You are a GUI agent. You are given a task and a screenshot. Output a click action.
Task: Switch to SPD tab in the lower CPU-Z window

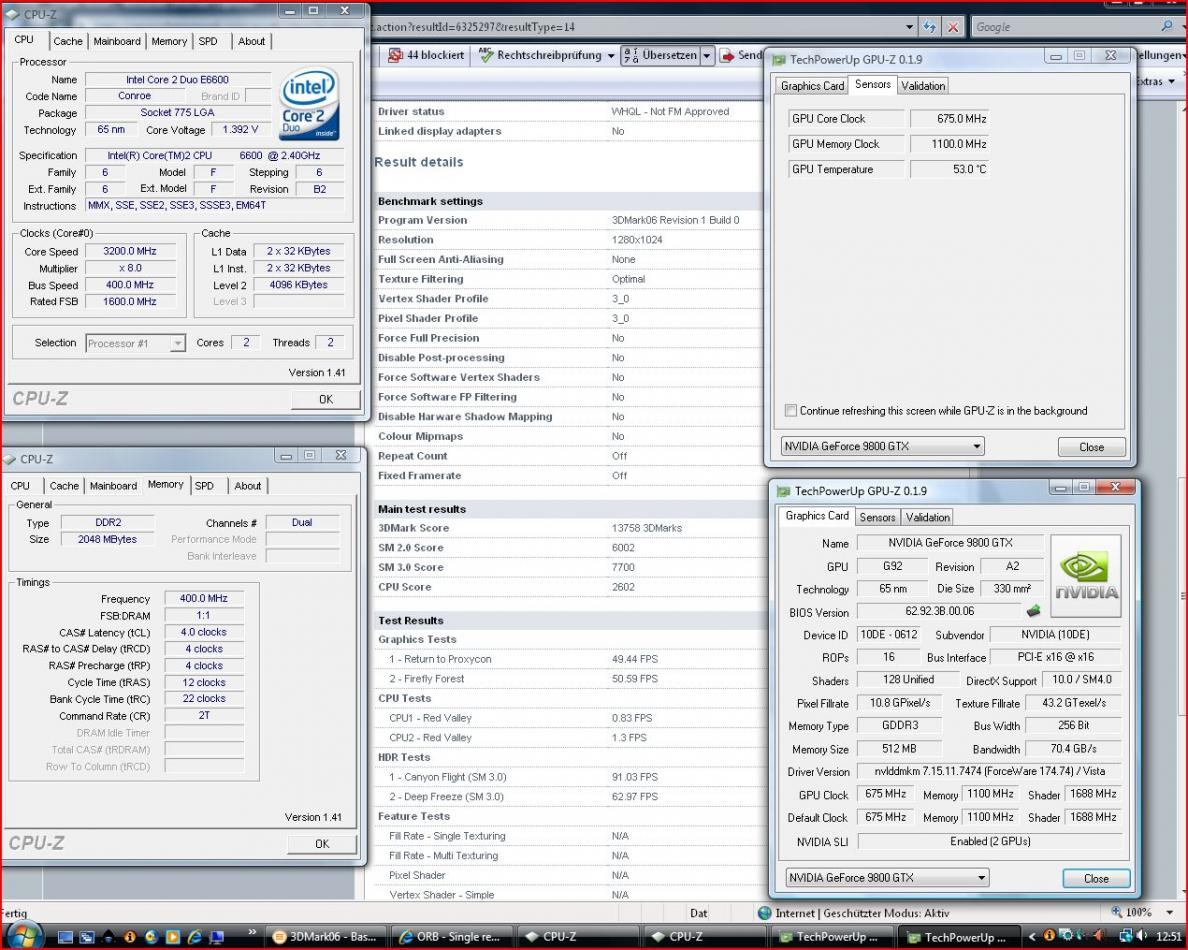205,486
